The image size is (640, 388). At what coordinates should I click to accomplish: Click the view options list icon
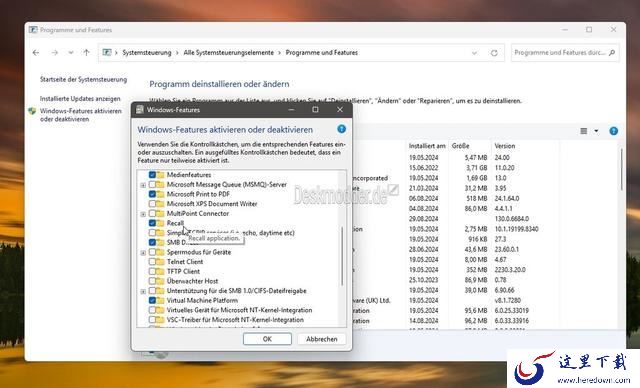tap(584, 131)
